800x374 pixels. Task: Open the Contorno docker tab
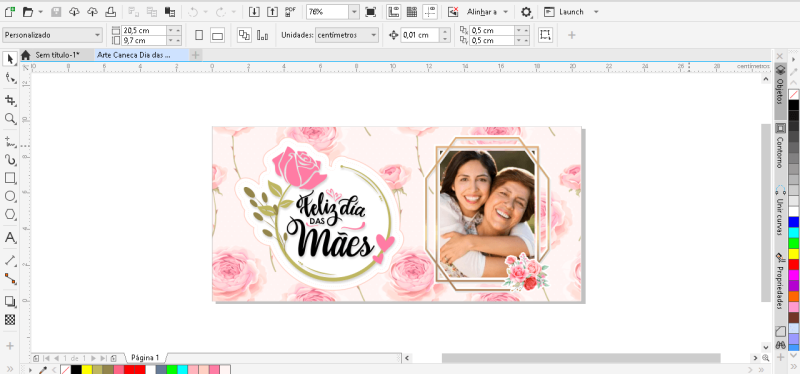pos(780,146)
